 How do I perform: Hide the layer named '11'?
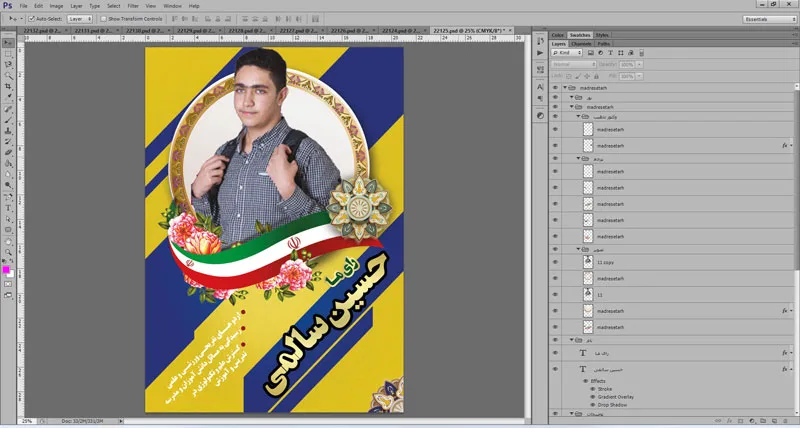[x=556, y=294]
